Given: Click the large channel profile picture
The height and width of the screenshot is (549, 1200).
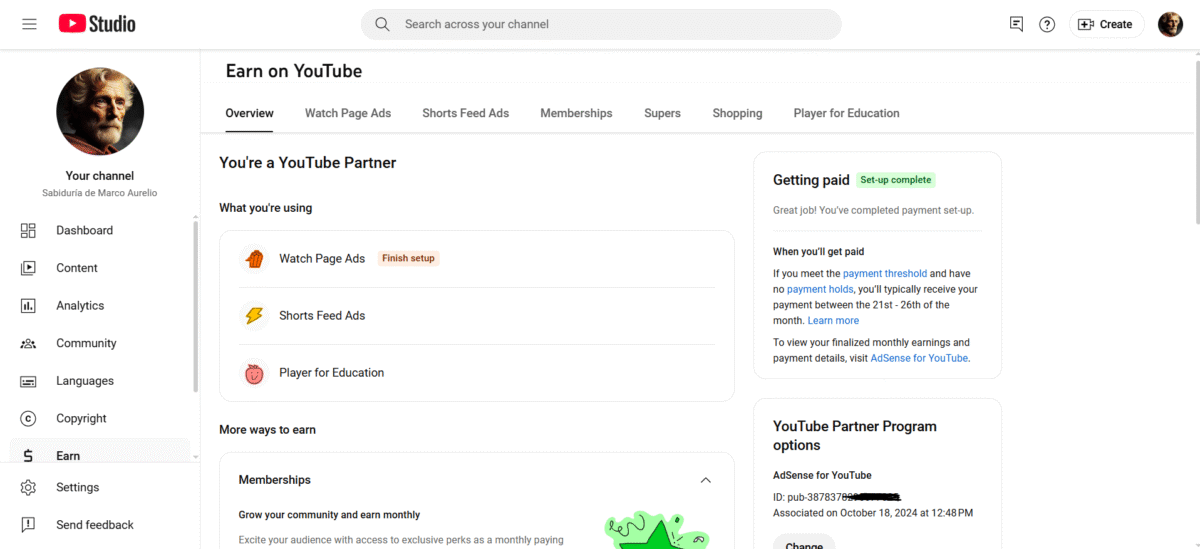Looking at the screenshot, I should coord(100,111).
